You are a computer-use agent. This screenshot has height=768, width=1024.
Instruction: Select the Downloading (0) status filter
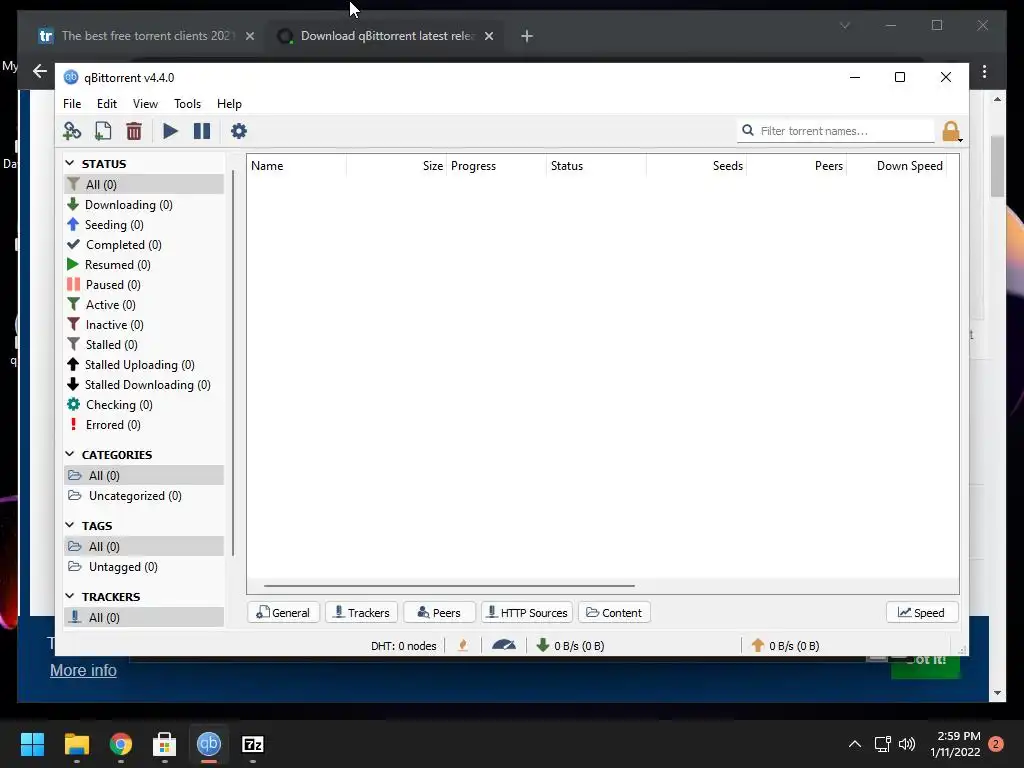pos(144,204)
